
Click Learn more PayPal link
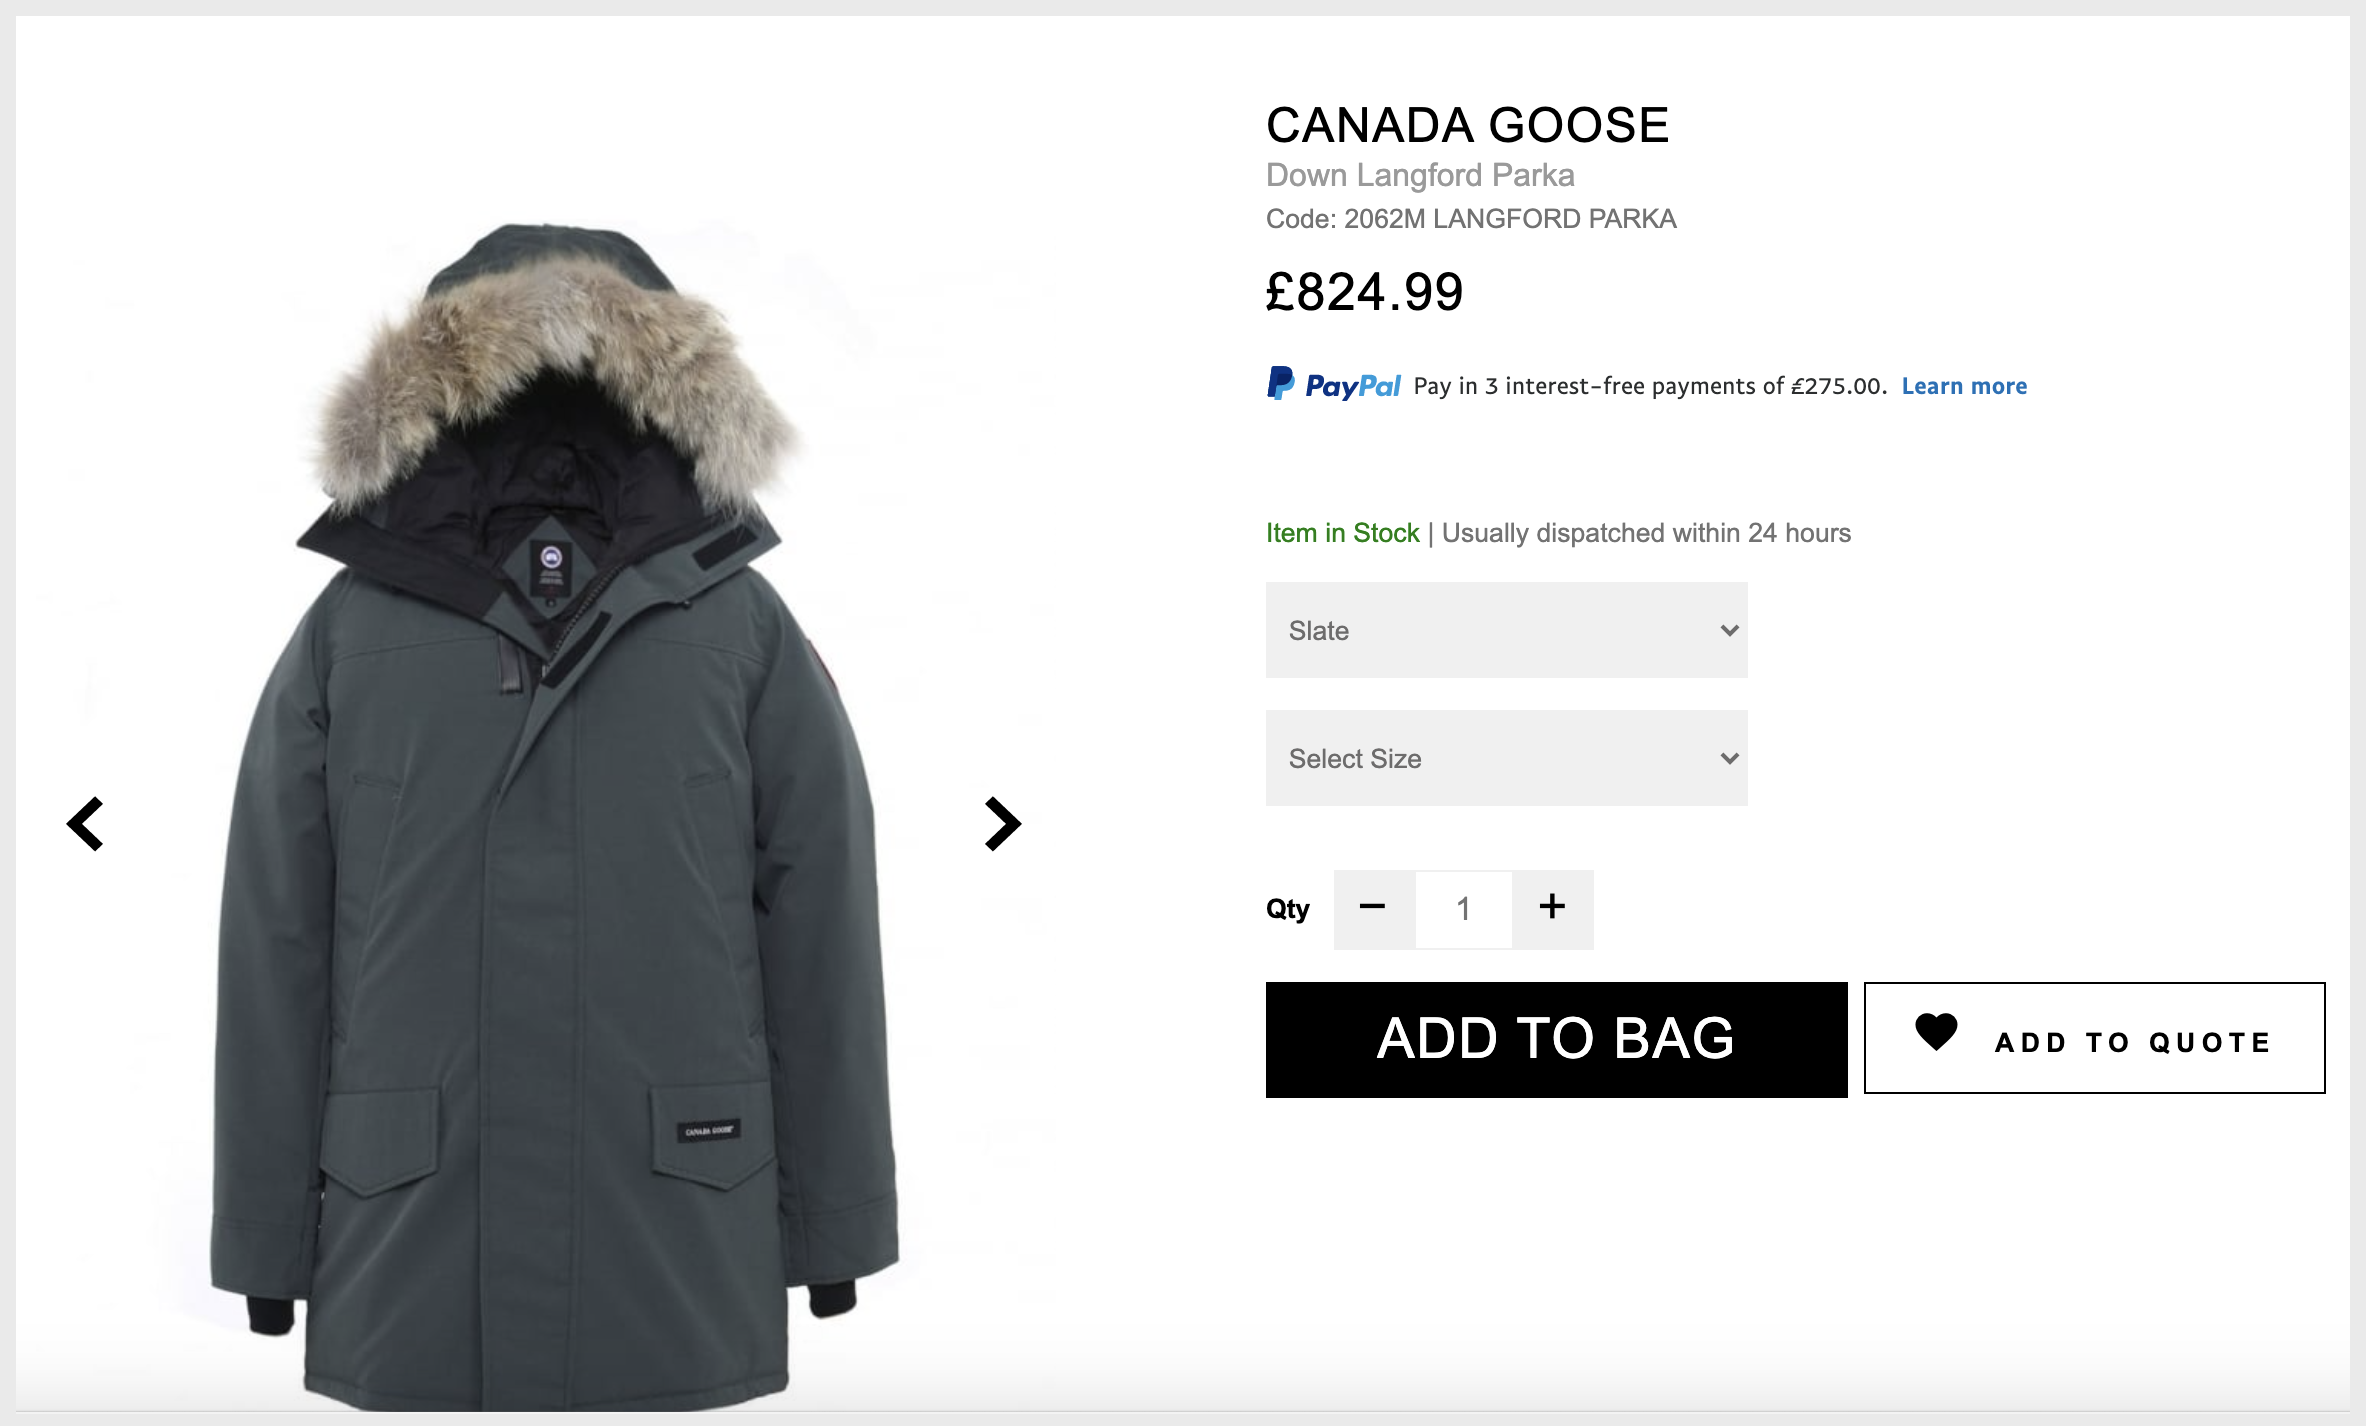(1964, 385)
